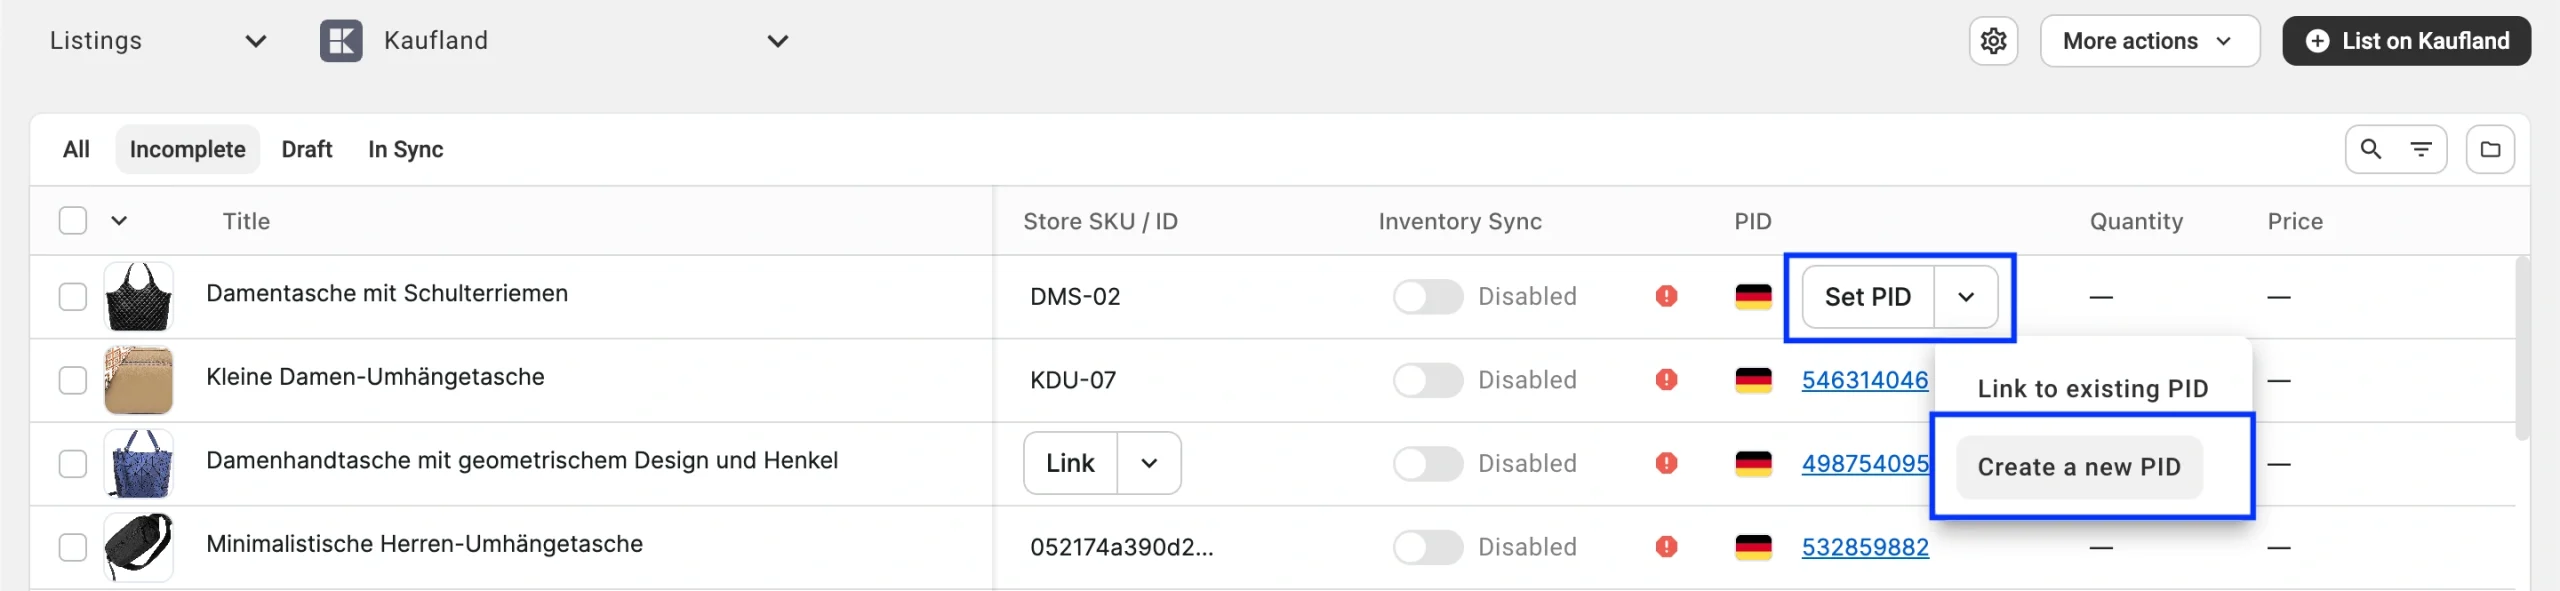
Task: Select Create a new PID option
Action: [2079, 467]
